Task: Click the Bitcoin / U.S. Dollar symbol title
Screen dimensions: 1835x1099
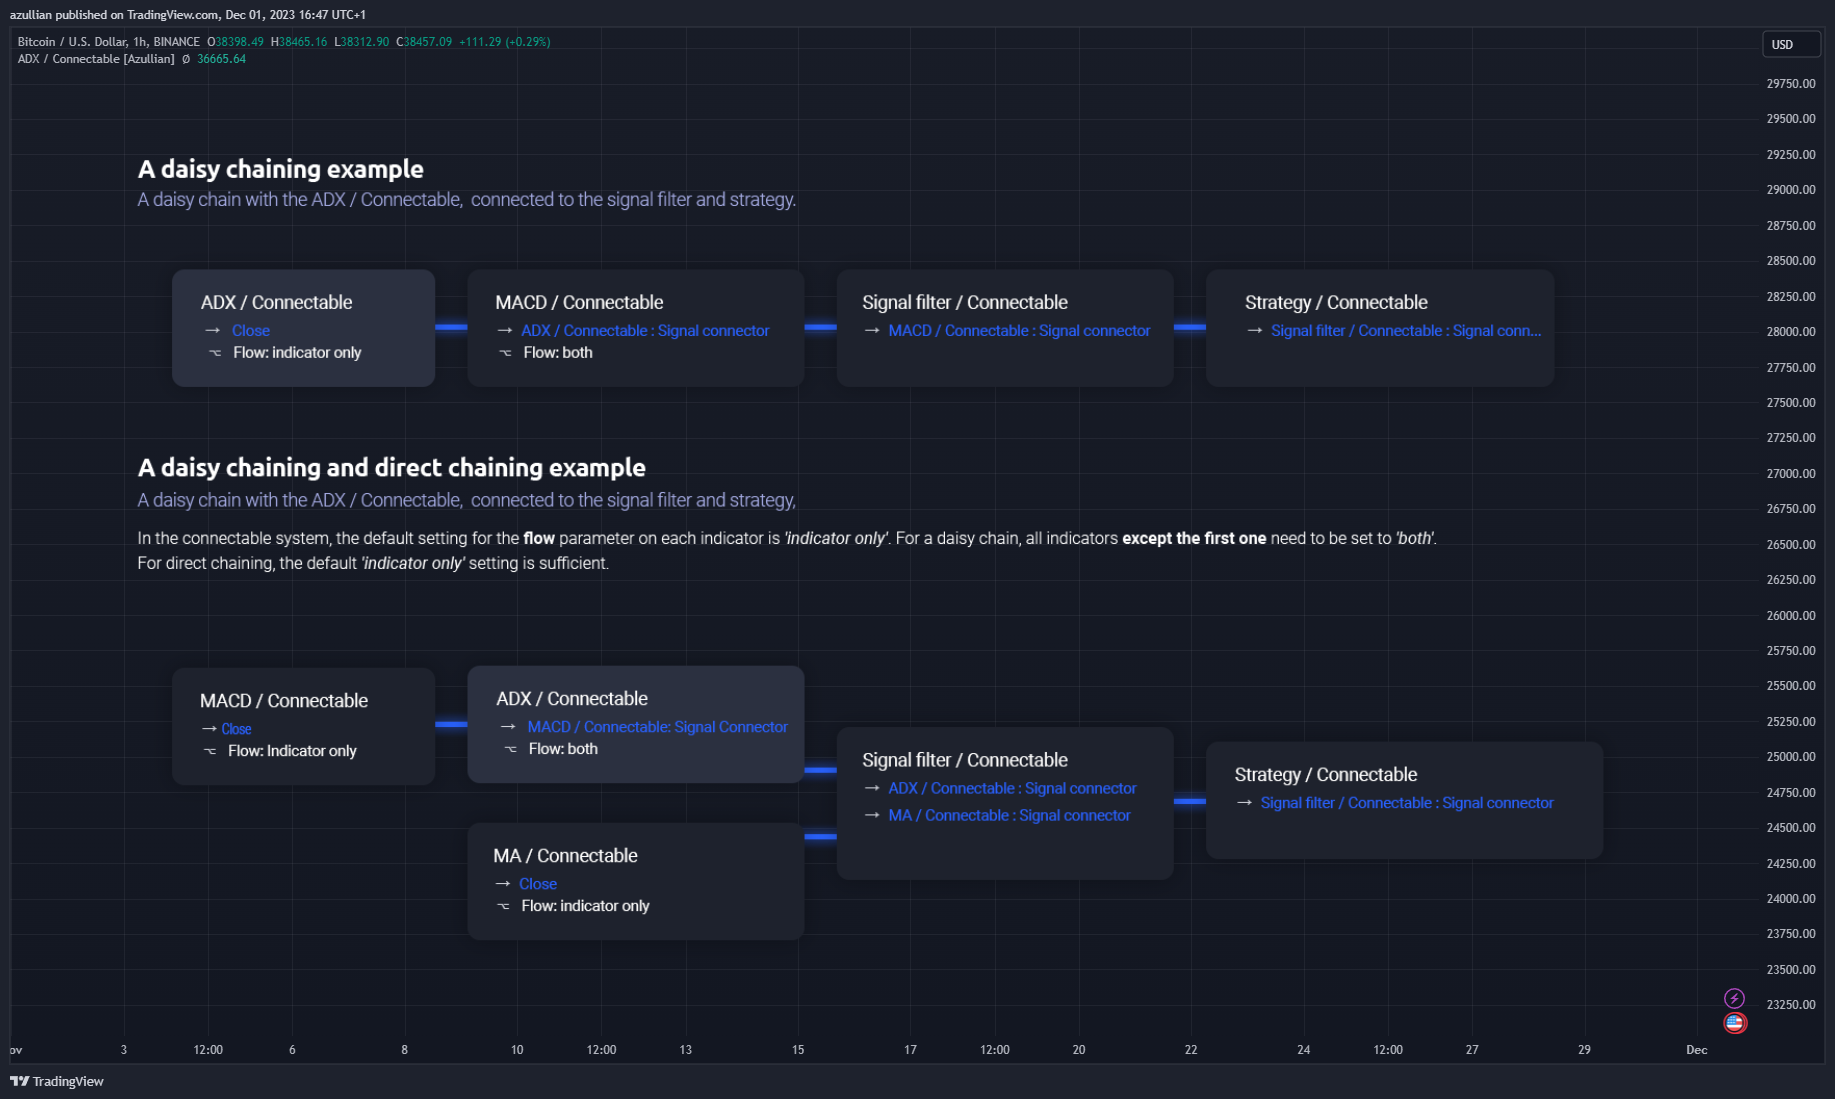Action: point(107,42)
